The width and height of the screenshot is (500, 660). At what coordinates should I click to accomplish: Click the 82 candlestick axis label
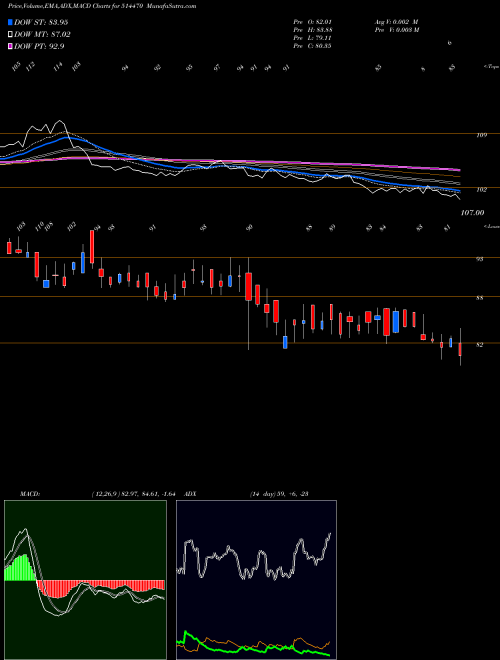point(479,345)
